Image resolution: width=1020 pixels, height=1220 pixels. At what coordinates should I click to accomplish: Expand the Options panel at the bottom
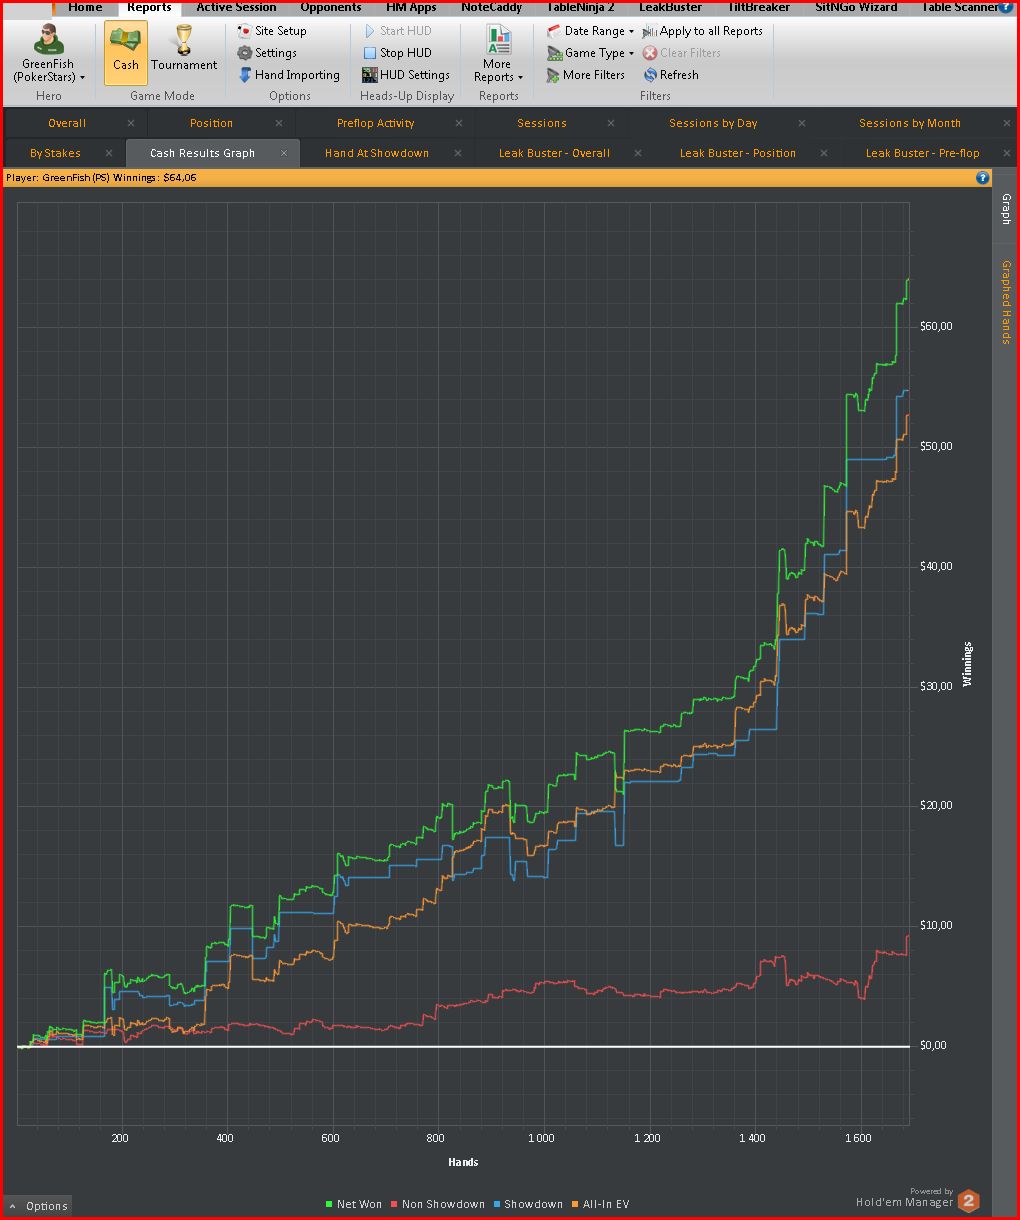tap(37, 1206)
